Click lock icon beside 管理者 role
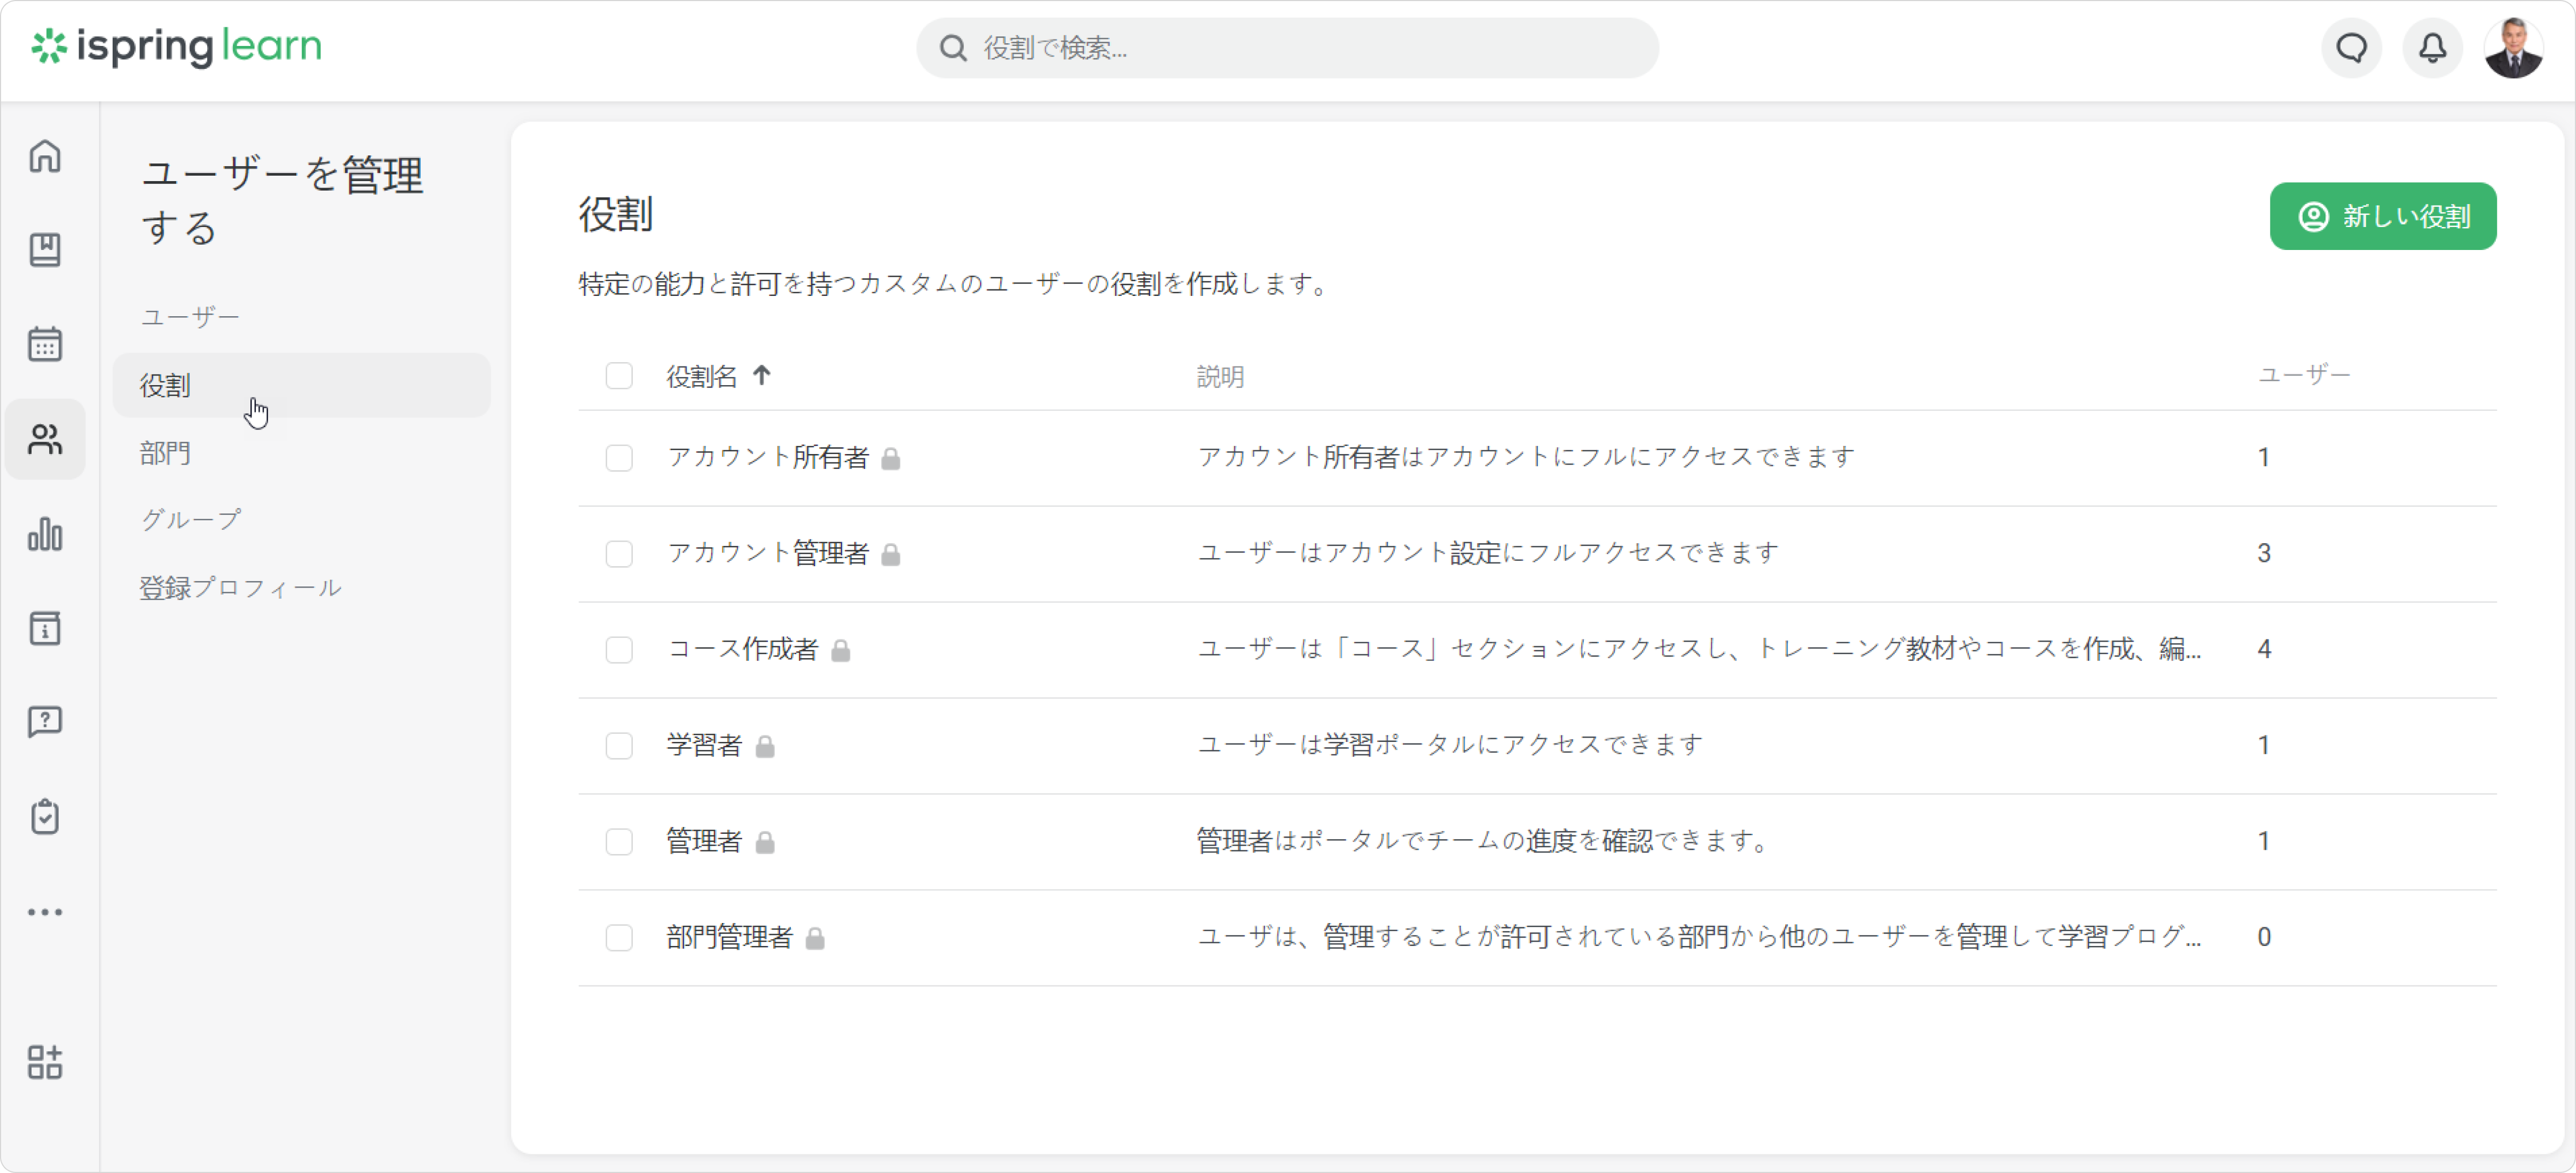 tap(765, 843)
